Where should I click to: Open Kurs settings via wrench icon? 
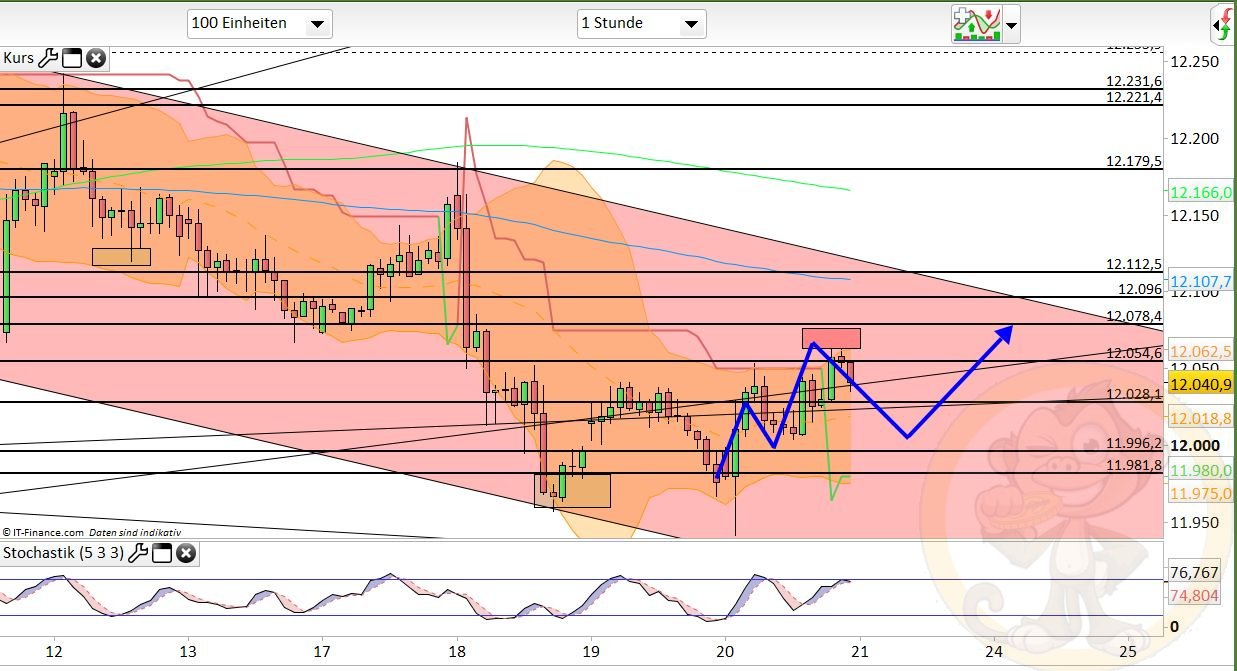coord(49,58)
